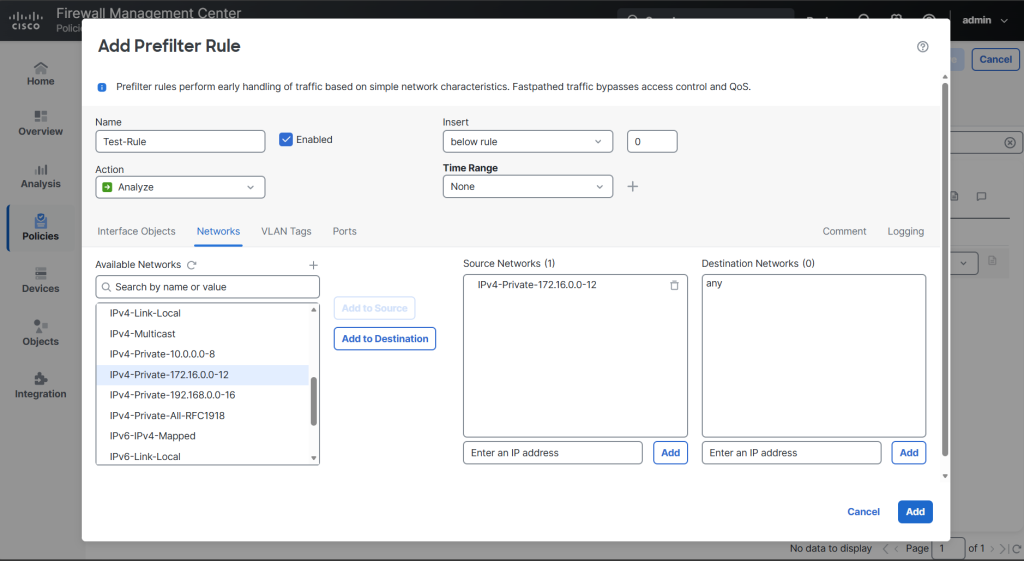
Task: Open the Action dropdown
Action: click(180, 187)
